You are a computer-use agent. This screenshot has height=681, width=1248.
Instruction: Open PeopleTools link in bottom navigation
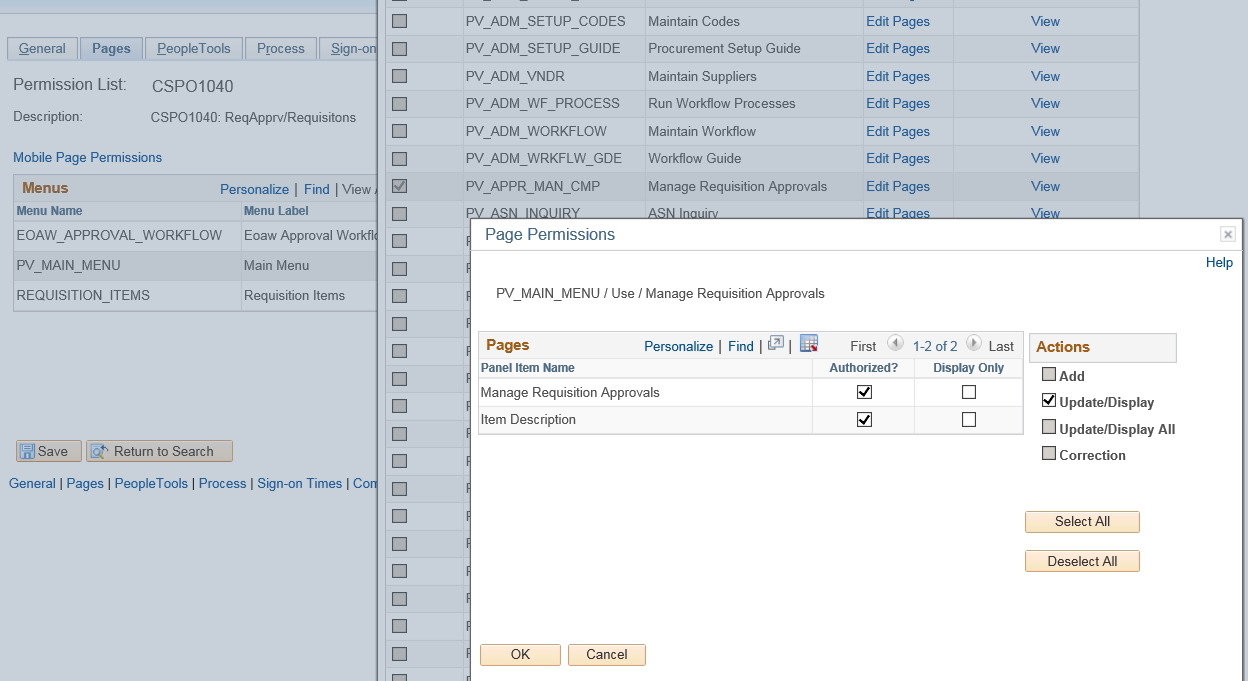click(x=151, y=483)
